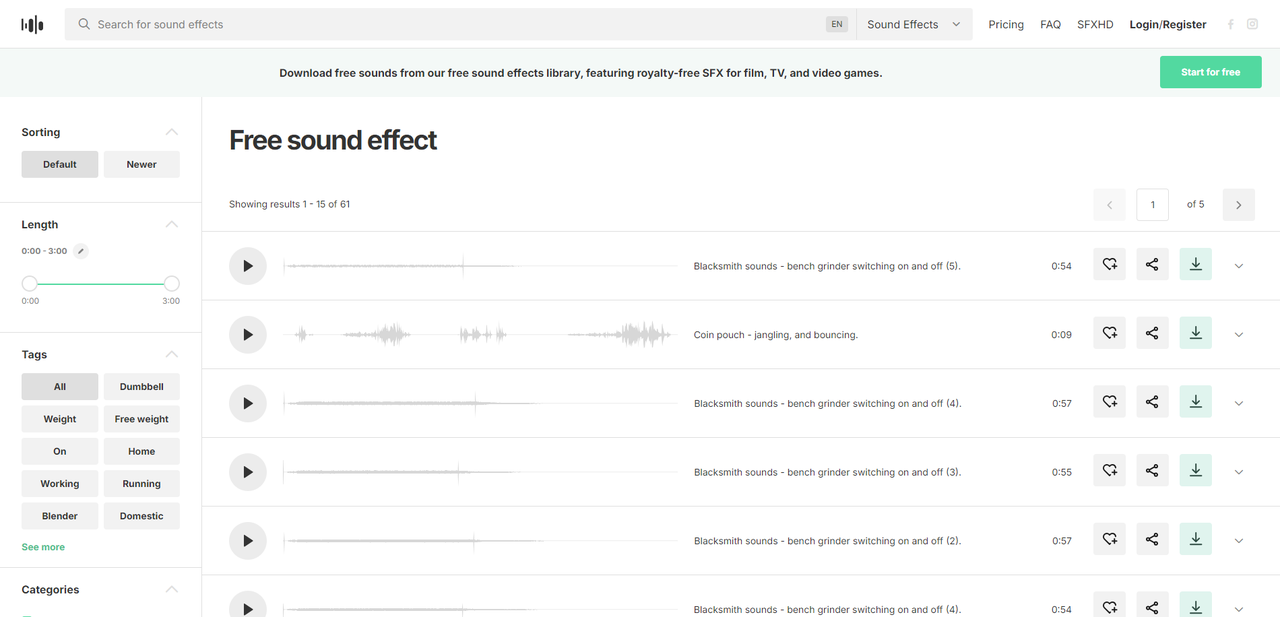
Task: Go to the next results page
Action: pos(1238,204)
